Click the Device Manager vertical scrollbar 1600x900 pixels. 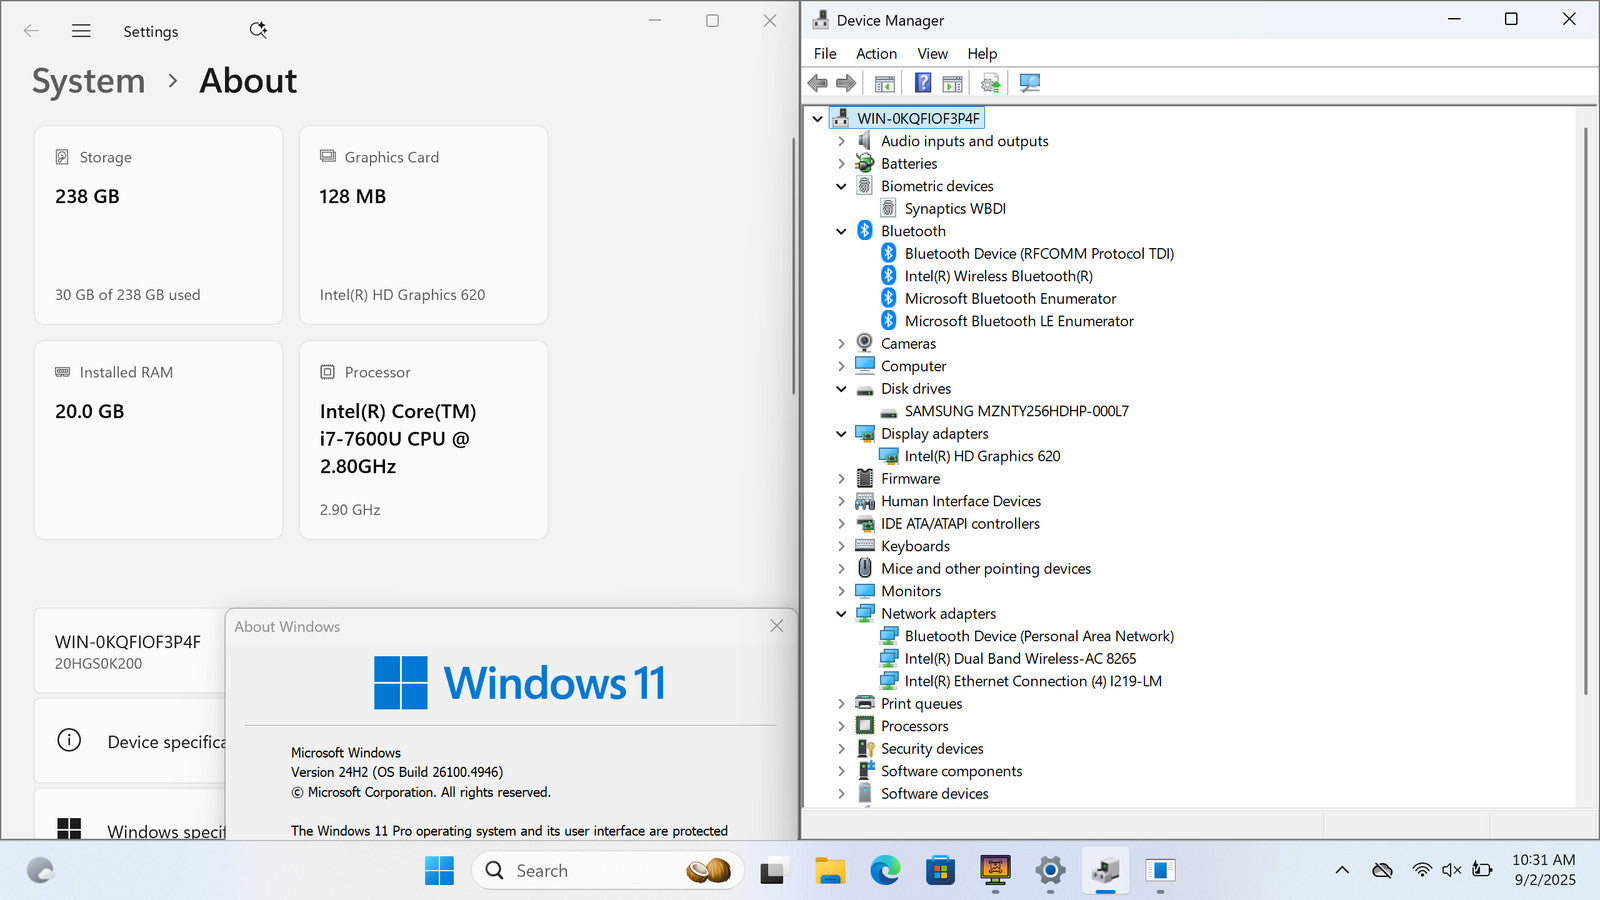pos(1586,410)
